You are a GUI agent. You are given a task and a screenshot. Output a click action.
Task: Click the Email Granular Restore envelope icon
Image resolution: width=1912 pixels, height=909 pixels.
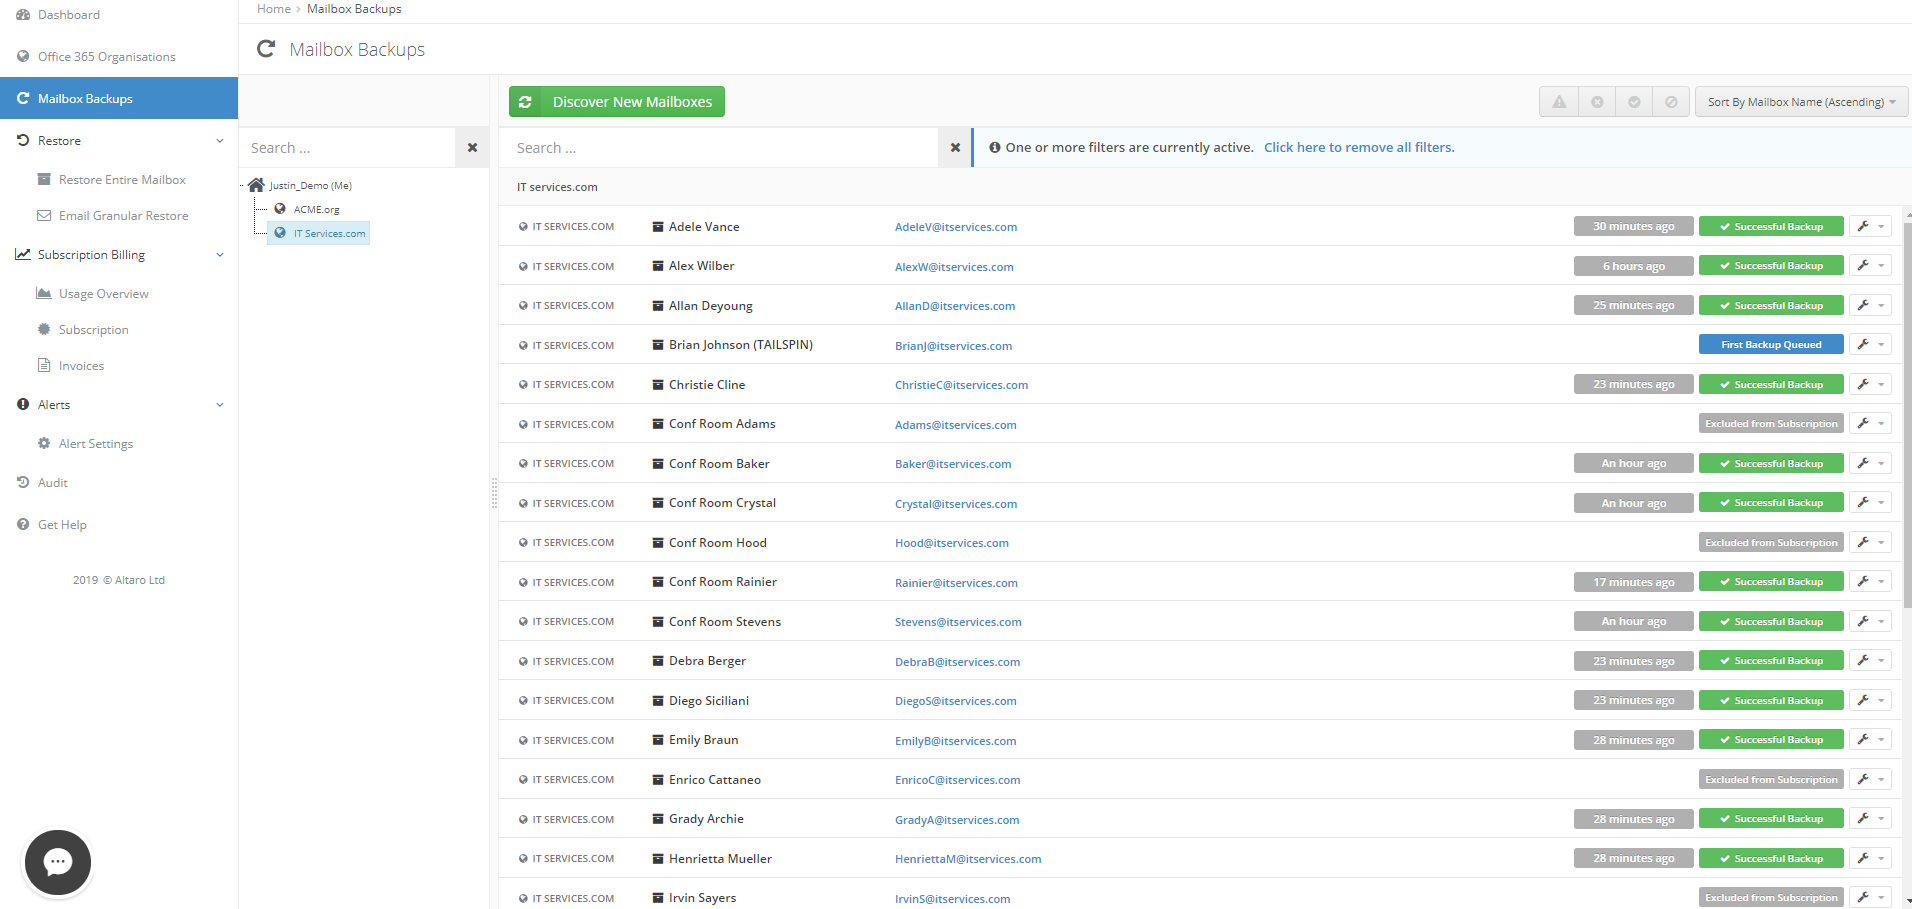44,215
